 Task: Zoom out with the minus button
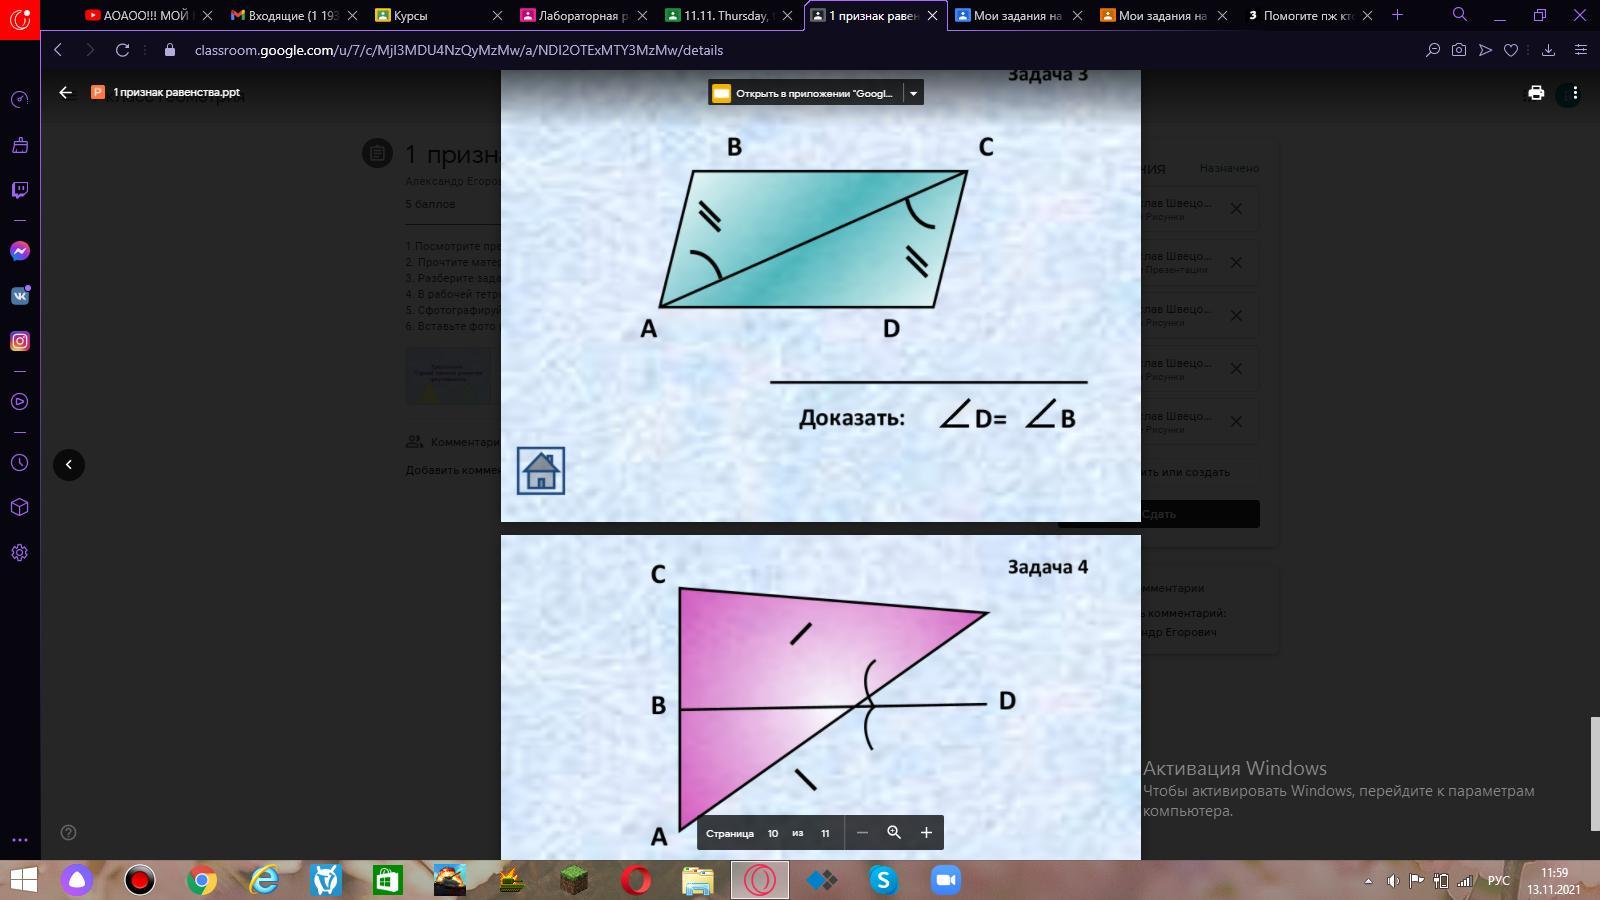pos(862,833)
